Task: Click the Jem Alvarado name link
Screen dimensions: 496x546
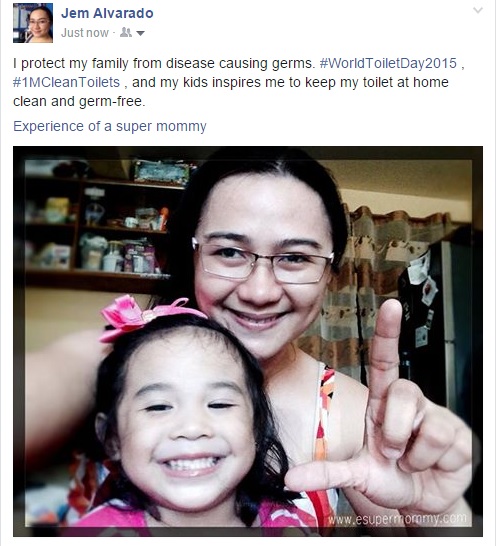Action: pyautogui.click(x=107, y=13)
